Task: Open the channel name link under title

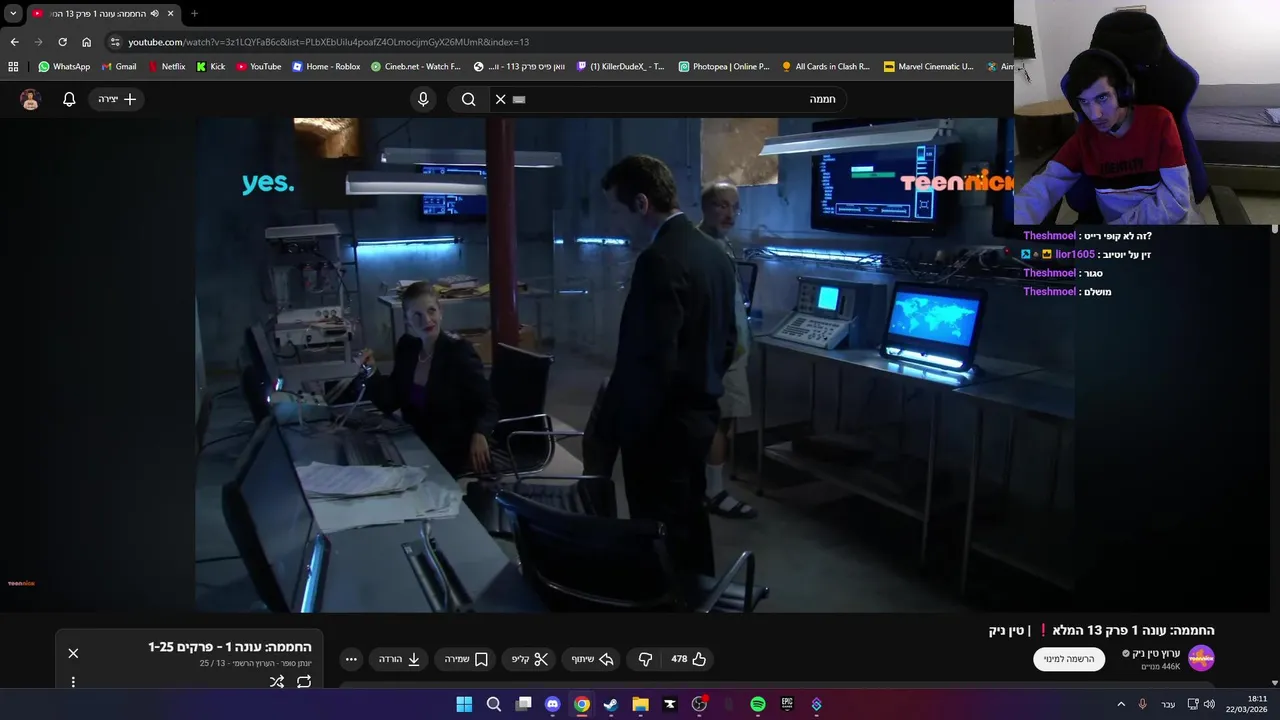Action: coord(1156,653)
